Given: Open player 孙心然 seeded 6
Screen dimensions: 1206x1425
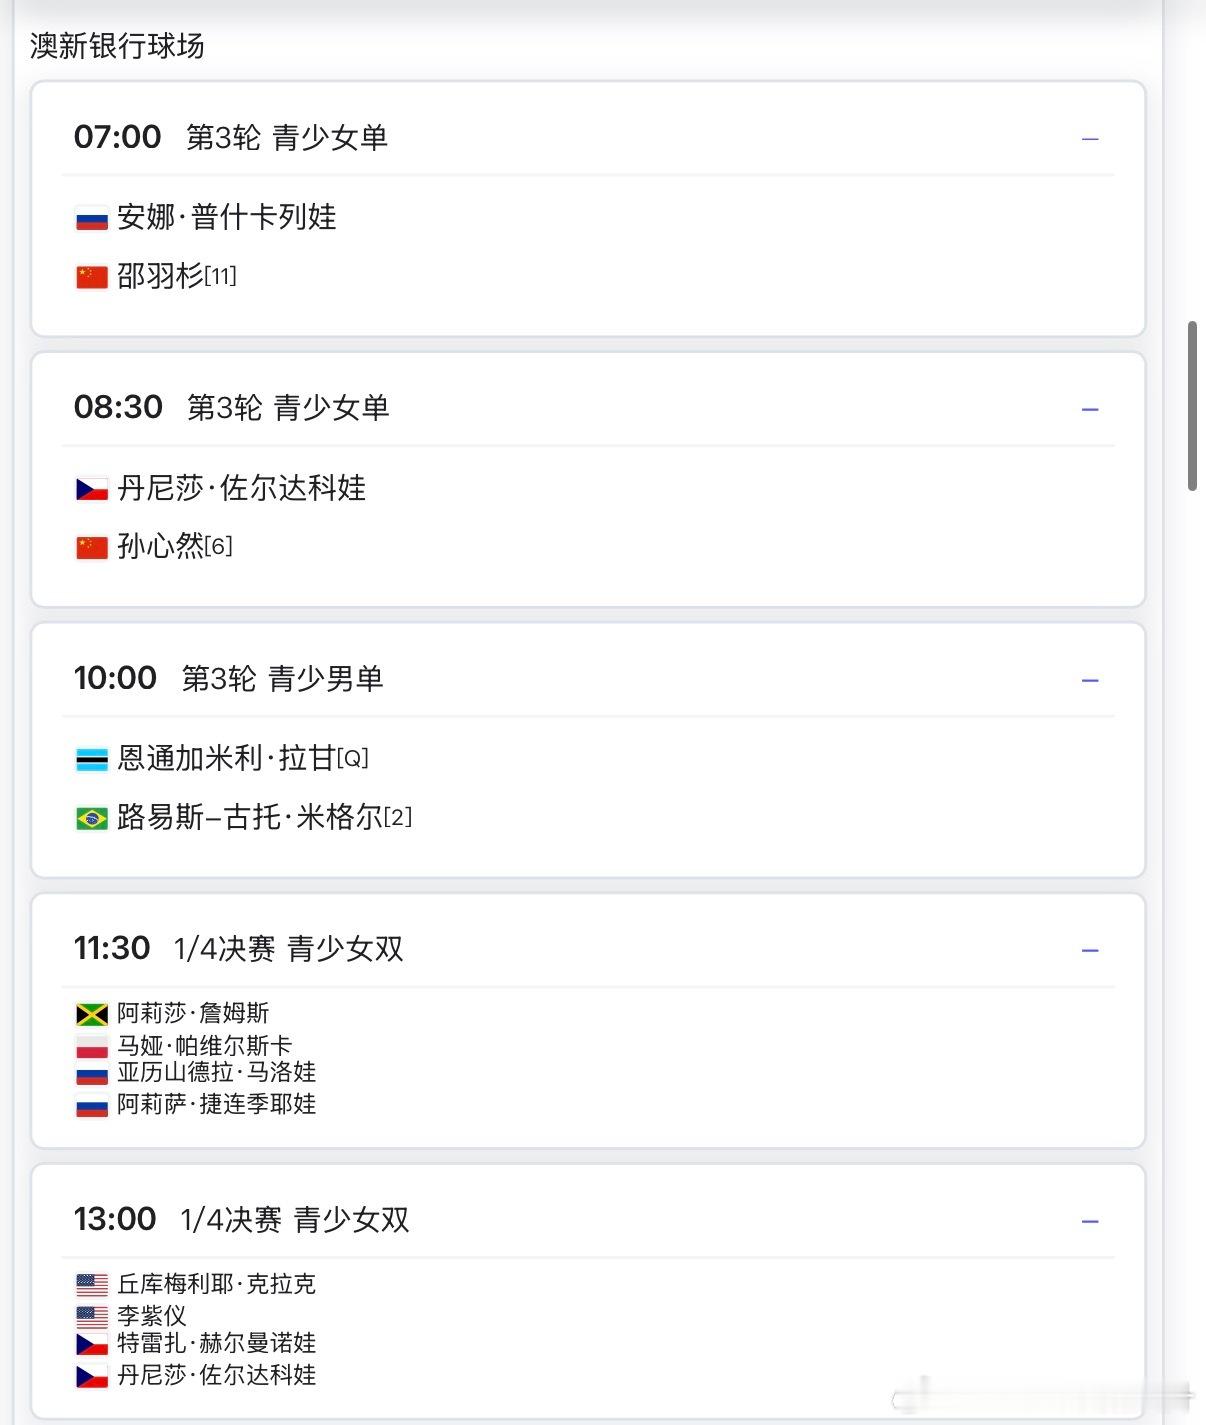Looking at the screenshot, I should [175, 546].
